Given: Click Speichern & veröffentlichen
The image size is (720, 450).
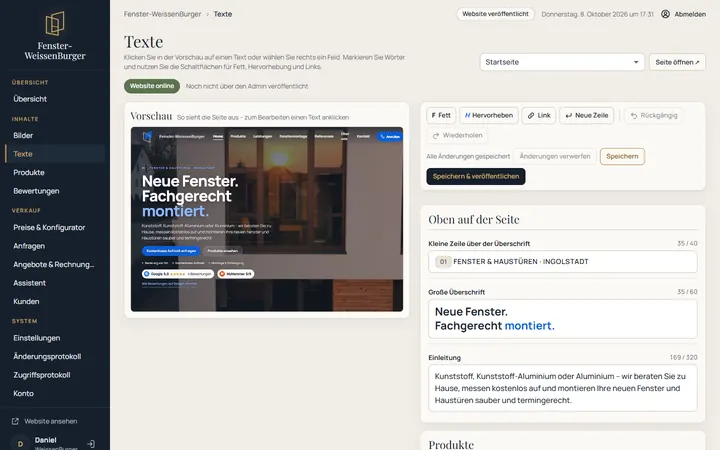Looking at the screenshot, I should coord(476,176).
